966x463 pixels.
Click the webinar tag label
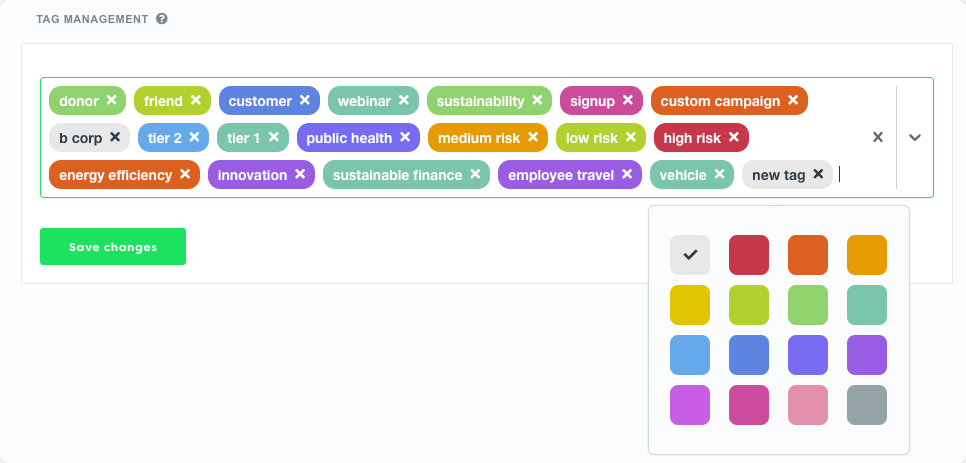coord(364,101)
